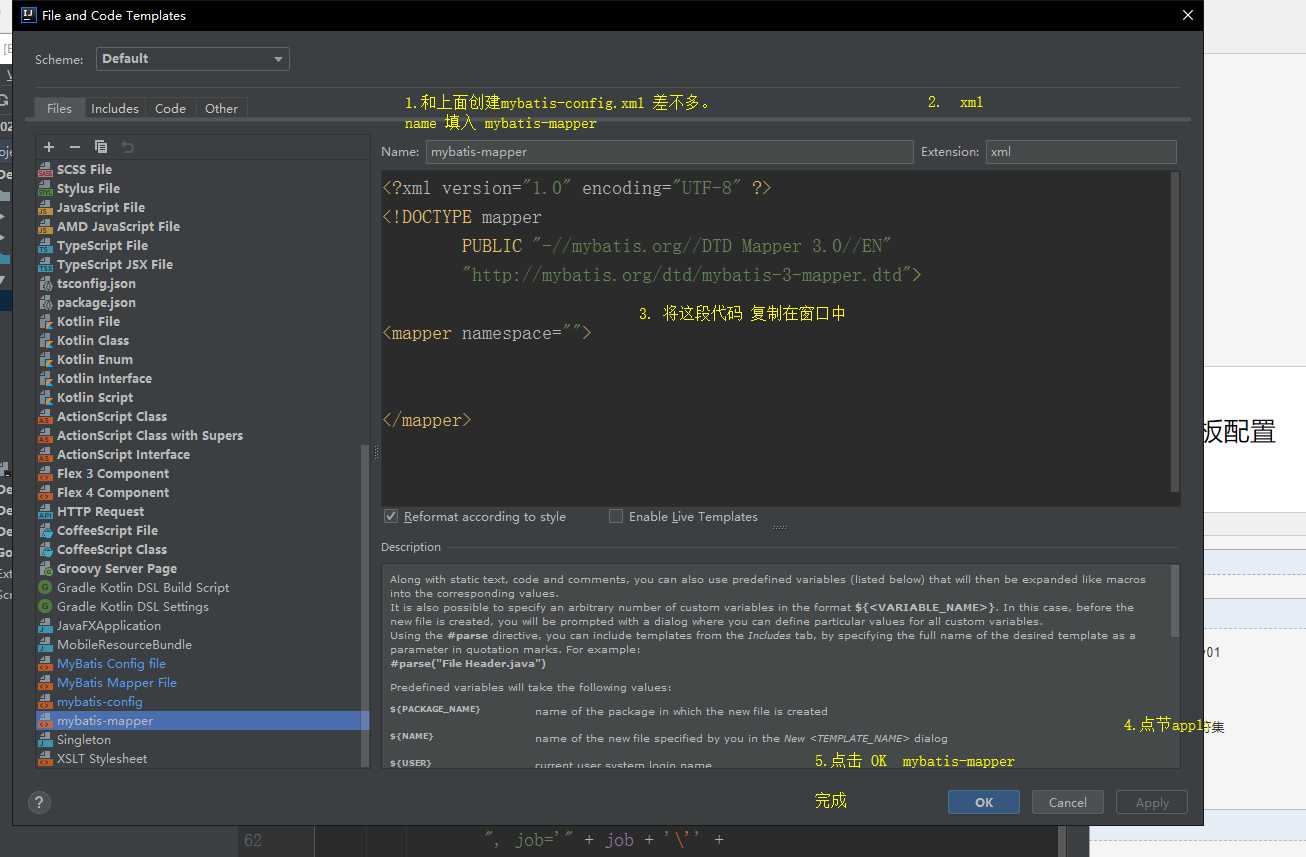Click the Singleton template icon
1306x857 pixels.
click(45, 740)
